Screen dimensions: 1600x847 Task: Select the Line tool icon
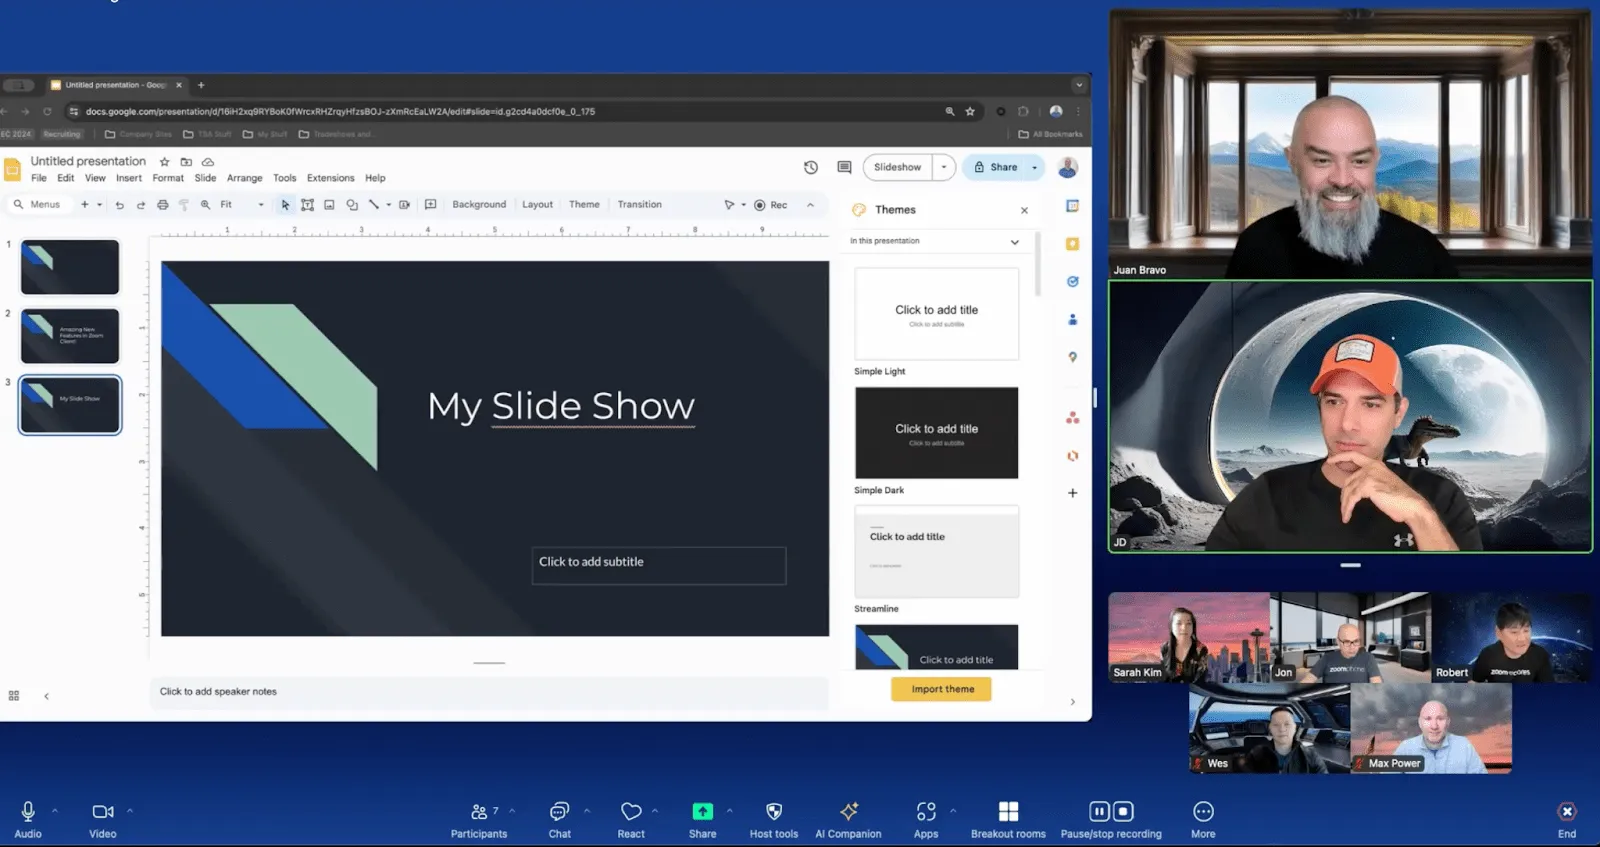tap(374, 205)
